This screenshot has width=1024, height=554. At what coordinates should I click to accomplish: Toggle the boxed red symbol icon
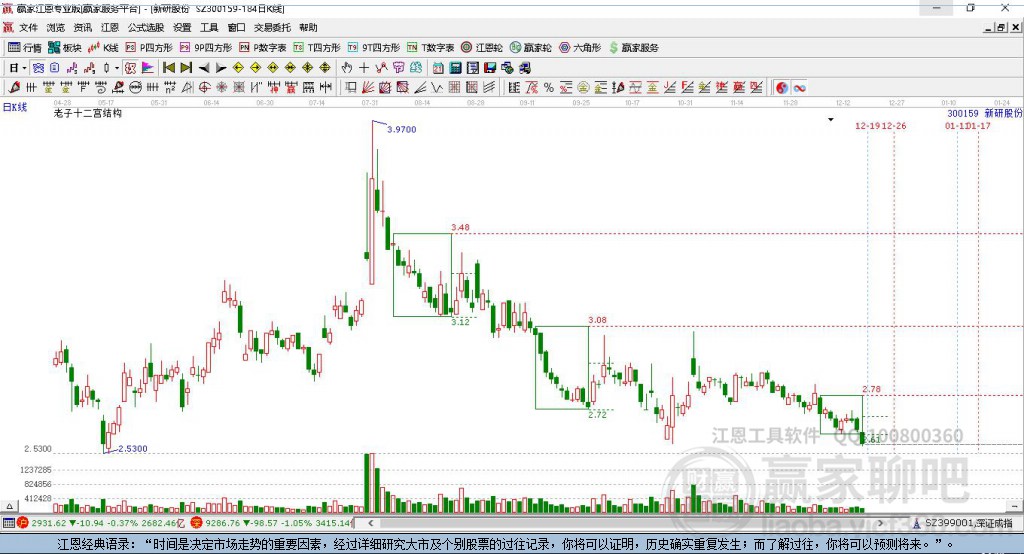tap(130, 68)
